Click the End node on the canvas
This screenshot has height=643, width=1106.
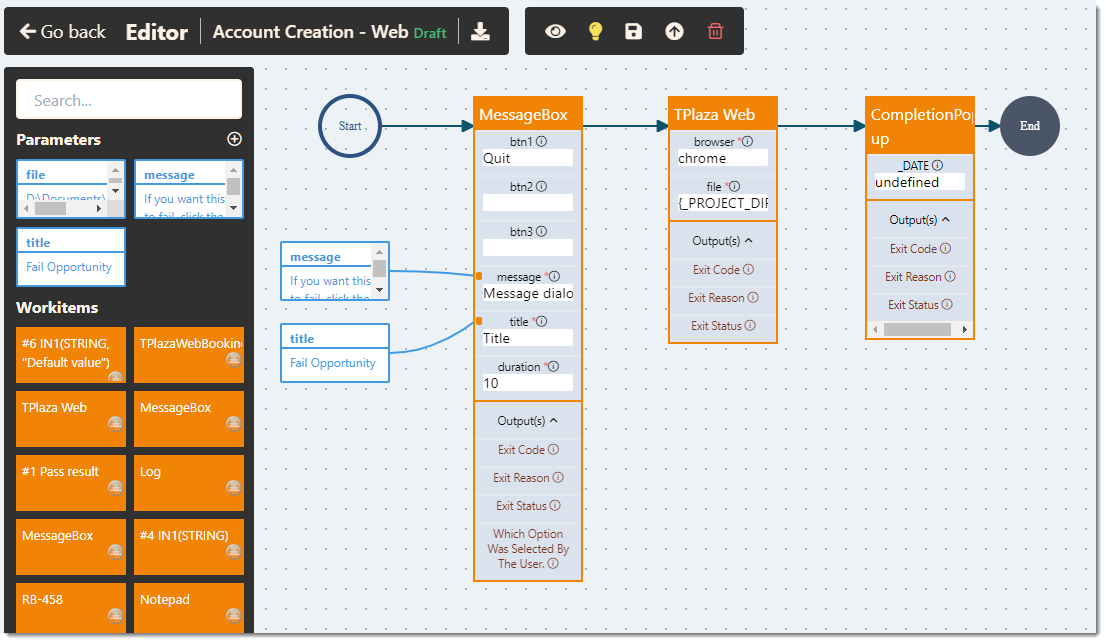click(1029, 126)
